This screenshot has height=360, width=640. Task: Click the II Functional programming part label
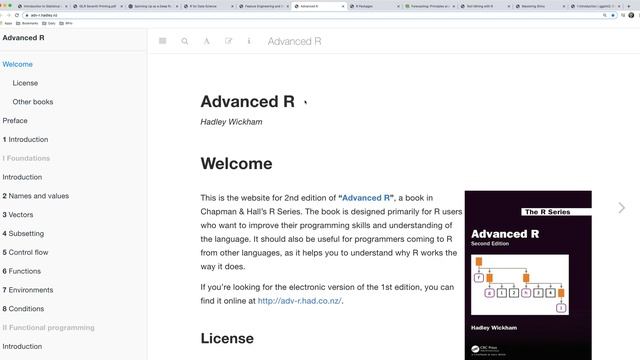click(x=48, y=327)
